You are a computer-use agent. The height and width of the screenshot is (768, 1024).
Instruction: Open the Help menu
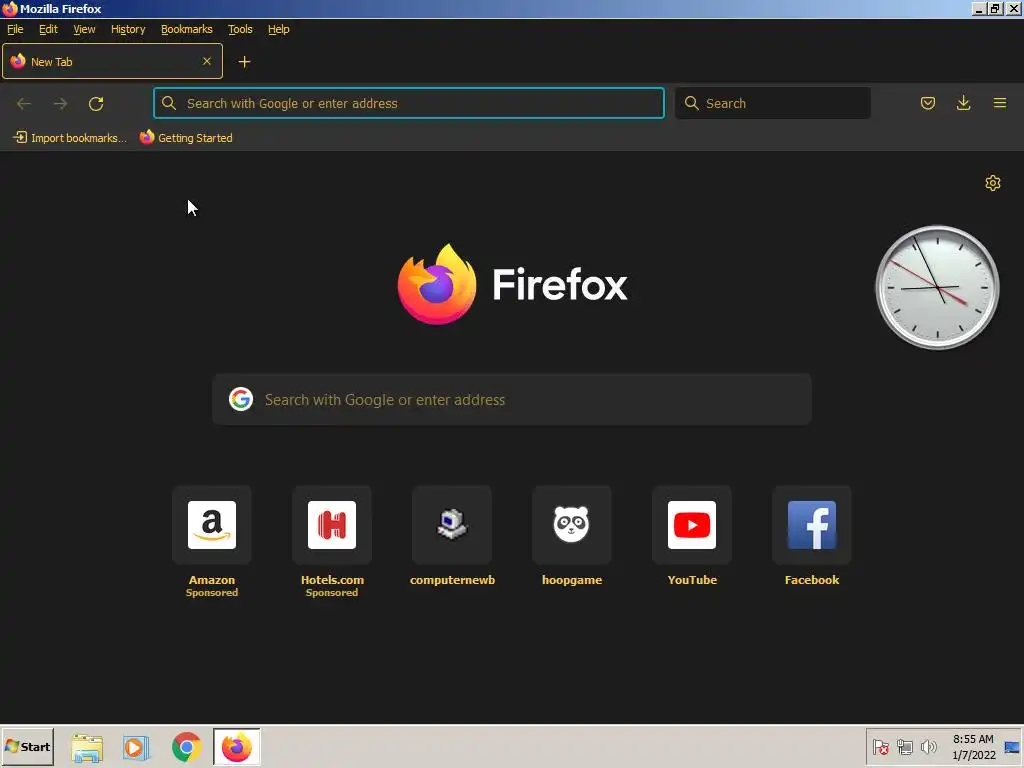[x=278, y=29]
